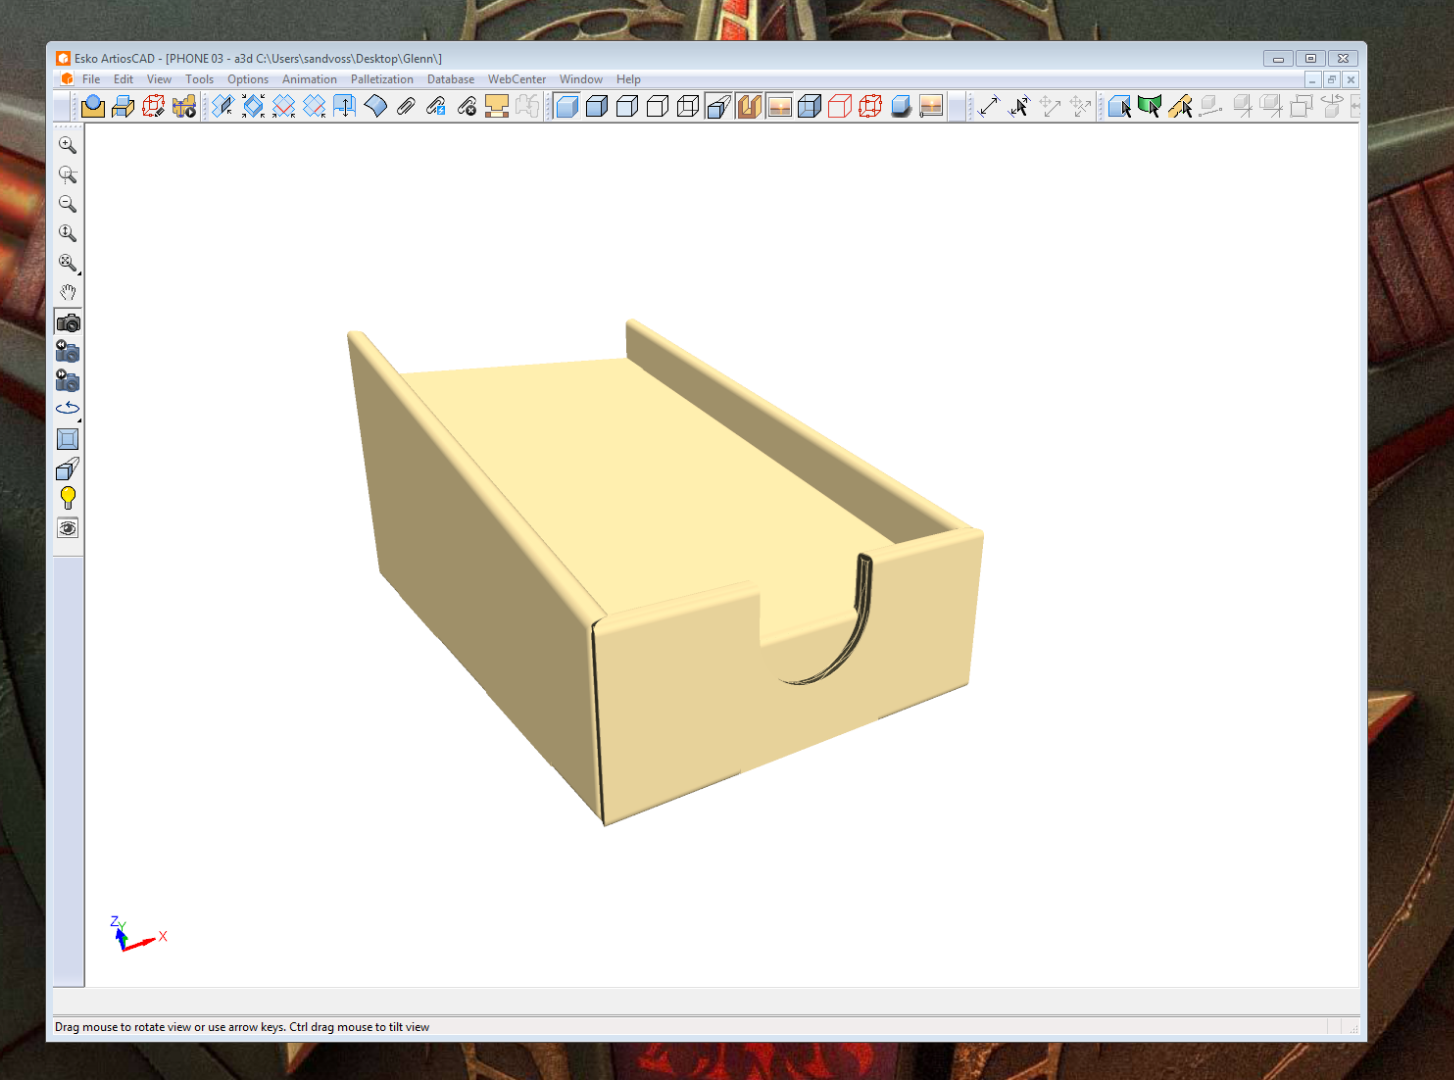Click the paperclip attach icon

click(405, 106)
